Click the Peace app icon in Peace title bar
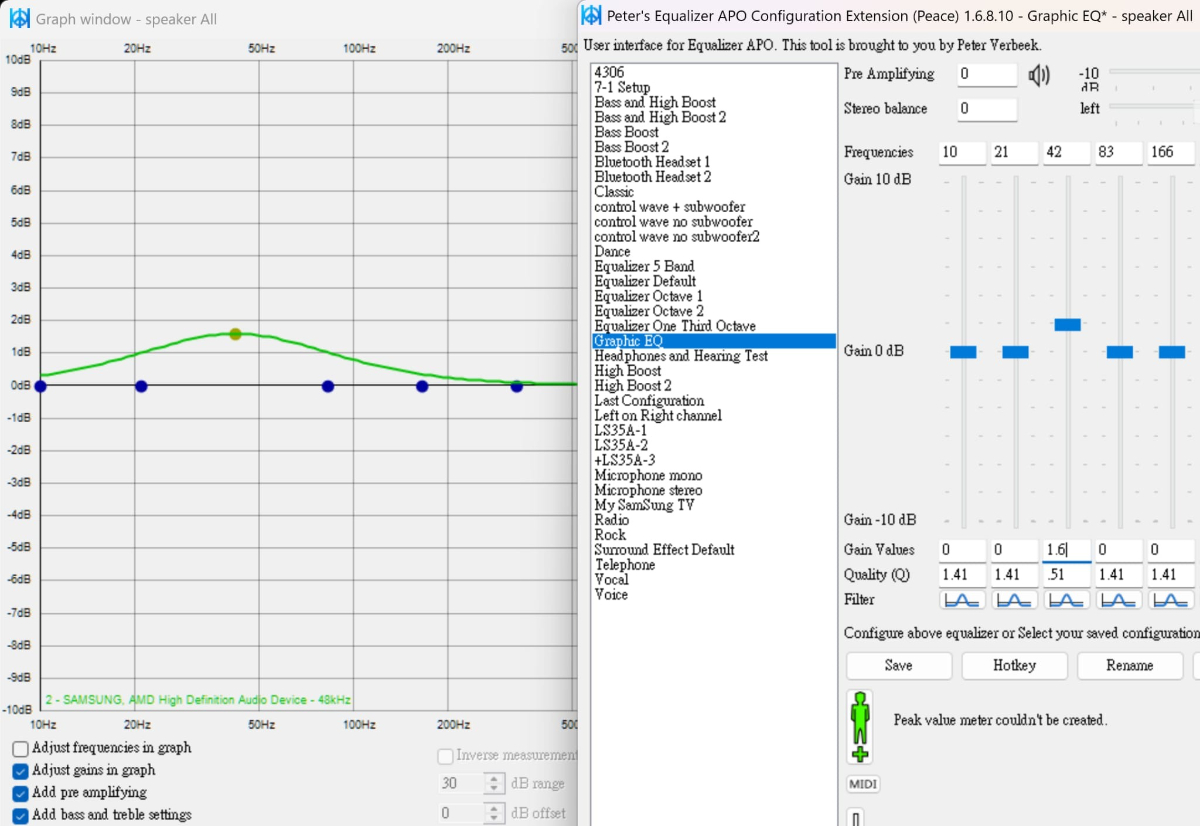The height and width of the screenshot is (826, 1200). click(591, 15)
